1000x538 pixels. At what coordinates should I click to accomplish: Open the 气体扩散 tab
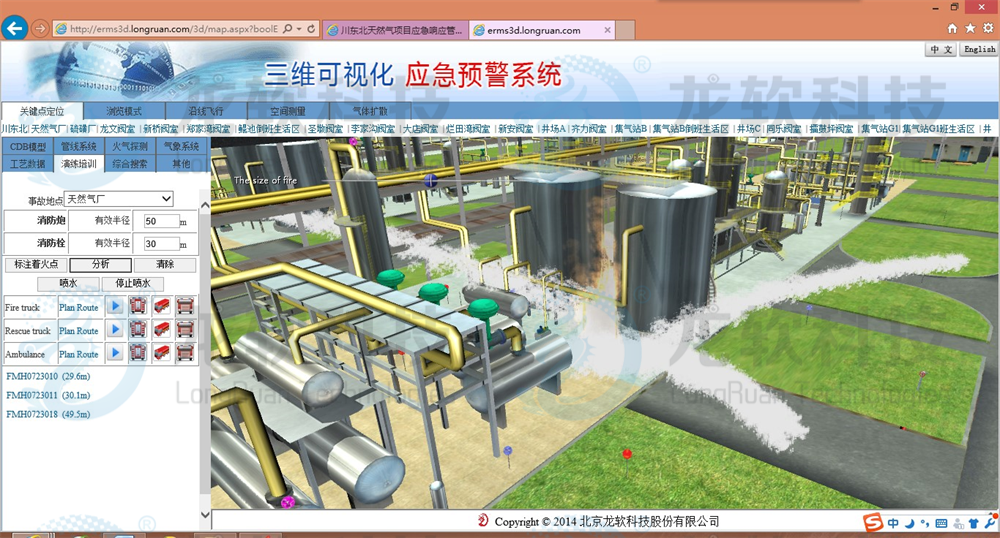click(370, 111)
